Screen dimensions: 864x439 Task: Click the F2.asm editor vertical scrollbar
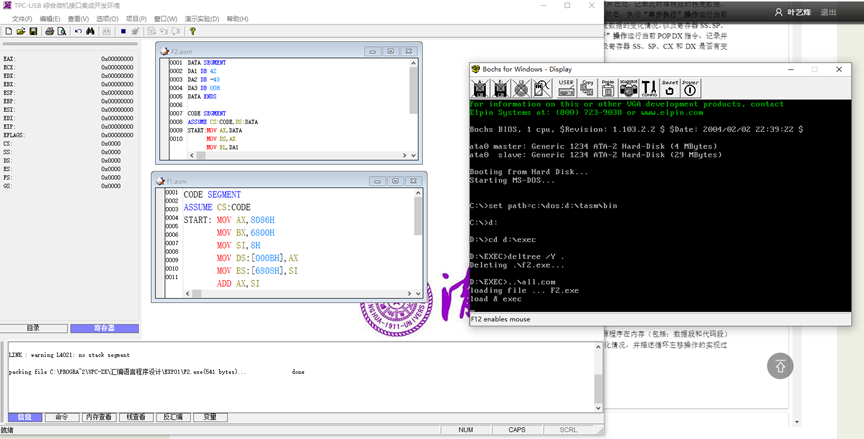[x=413, y=105]
